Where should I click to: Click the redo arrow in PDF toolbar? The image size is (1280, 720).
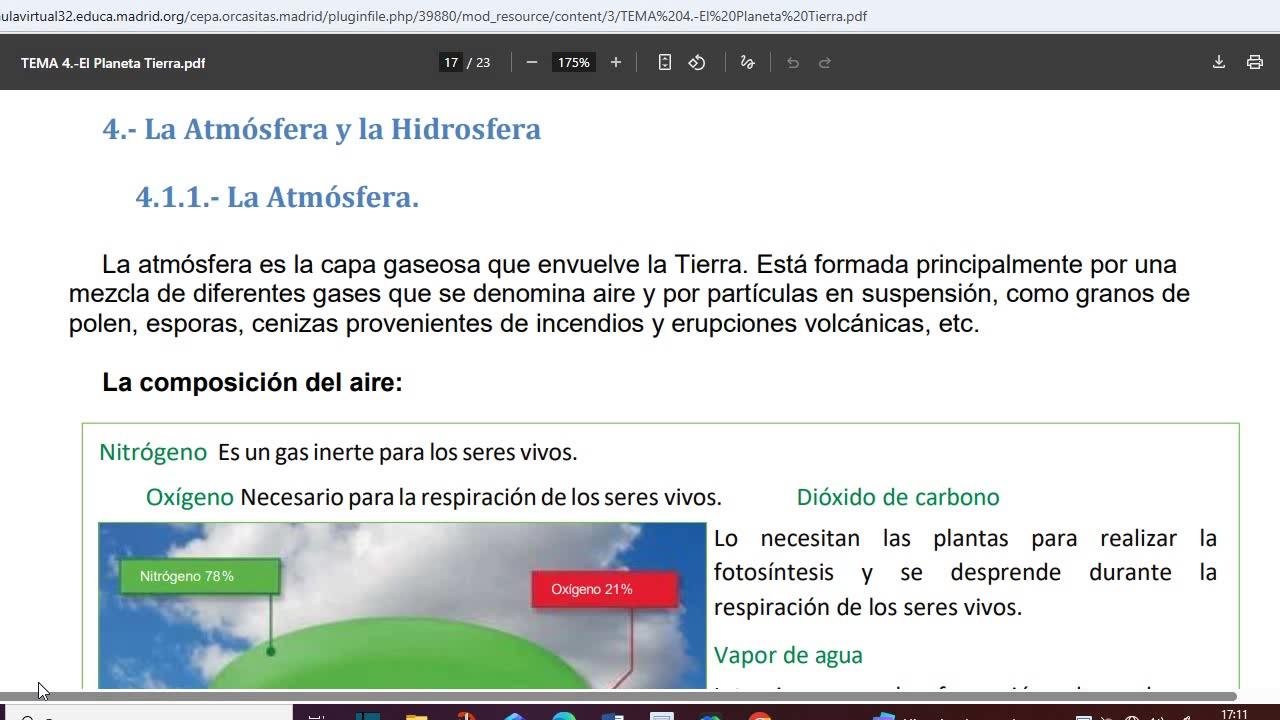pyautogui.click(x=825, y=62)
